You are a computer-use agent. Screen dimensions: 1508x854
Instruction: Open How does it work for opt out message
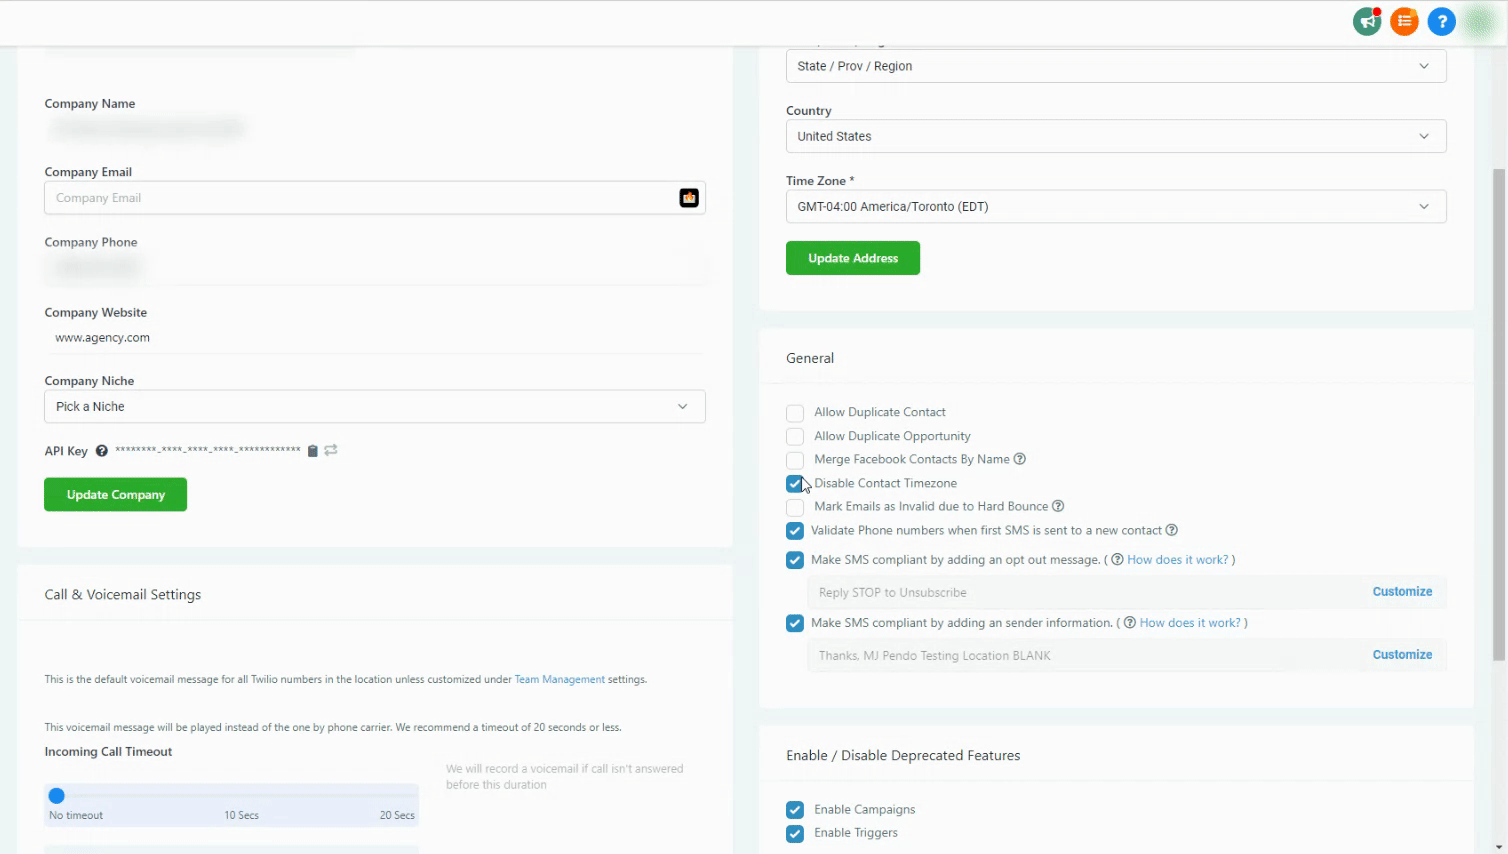pyautogui.click(x=1178, y=560)
